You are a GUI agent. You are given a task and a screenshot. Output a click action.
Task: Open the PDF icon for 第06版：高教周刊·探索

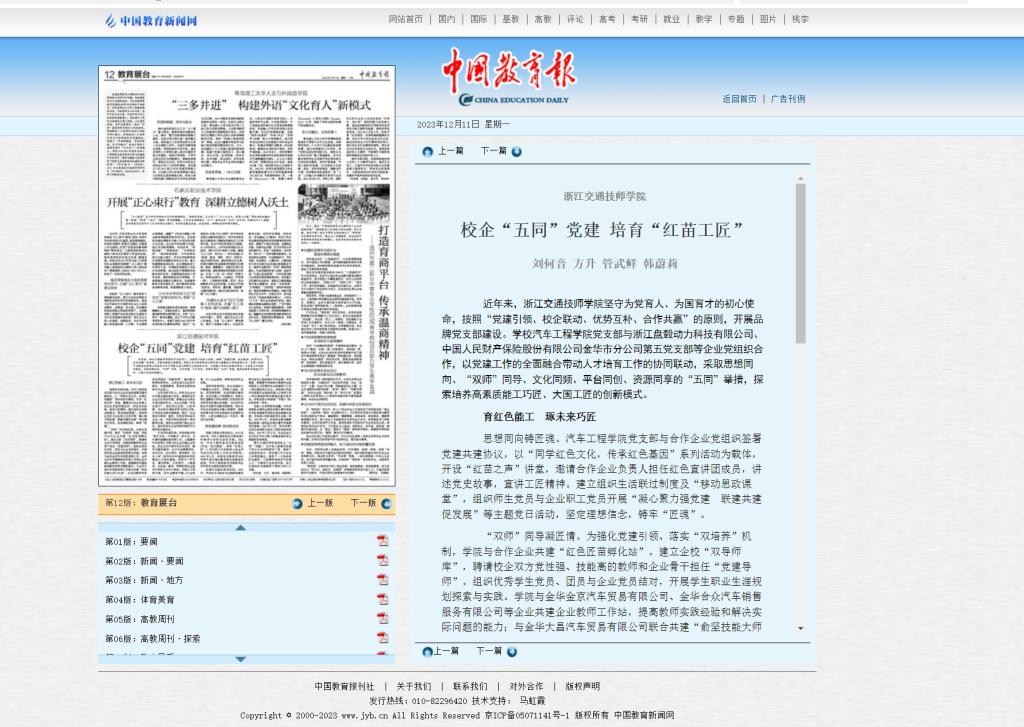382,638
